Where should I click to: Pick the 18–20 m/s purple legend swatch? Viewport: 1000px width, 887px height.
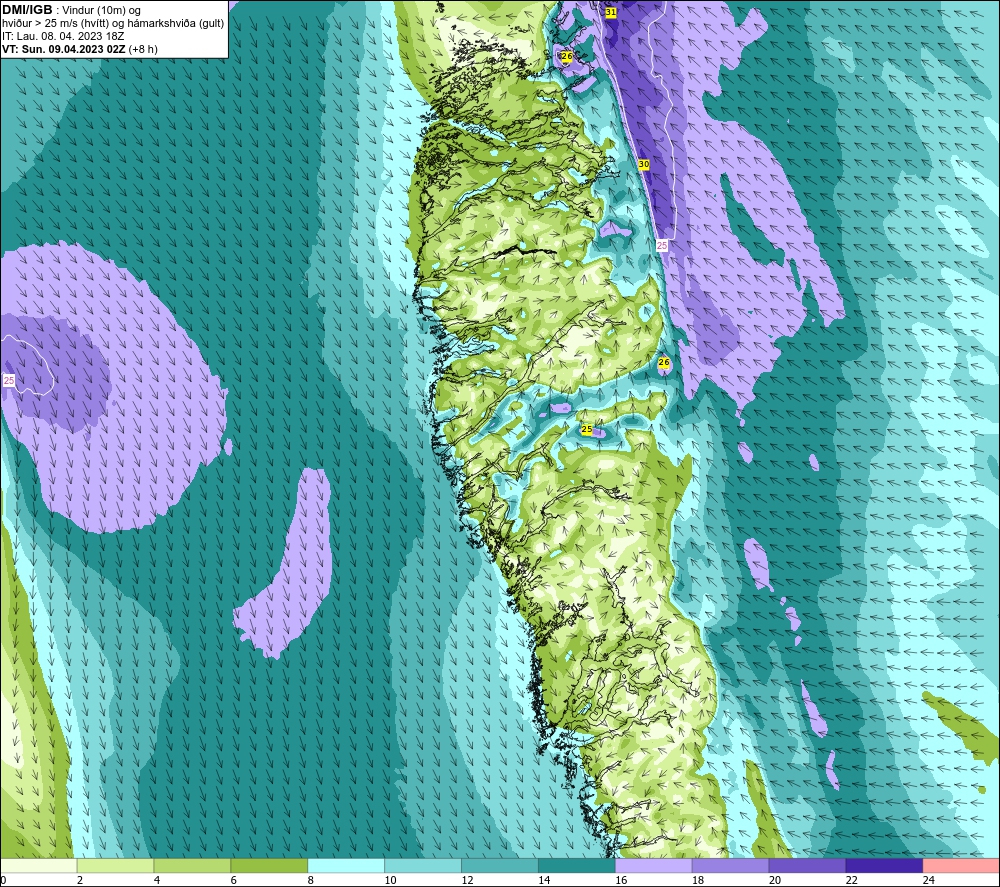[x=730, y=865]
